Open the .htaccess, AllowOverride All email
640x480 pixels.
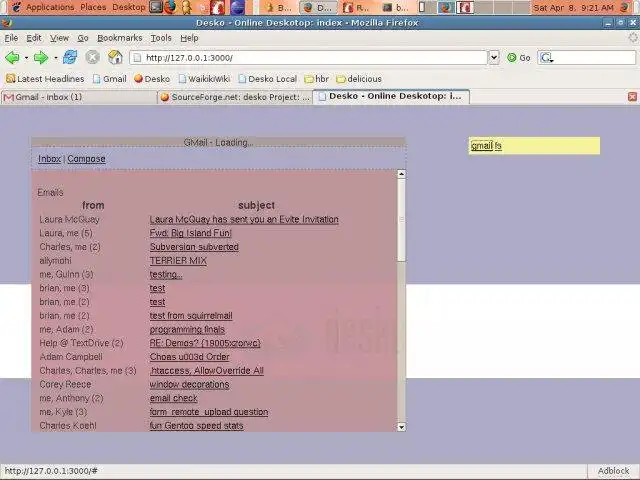207,371
